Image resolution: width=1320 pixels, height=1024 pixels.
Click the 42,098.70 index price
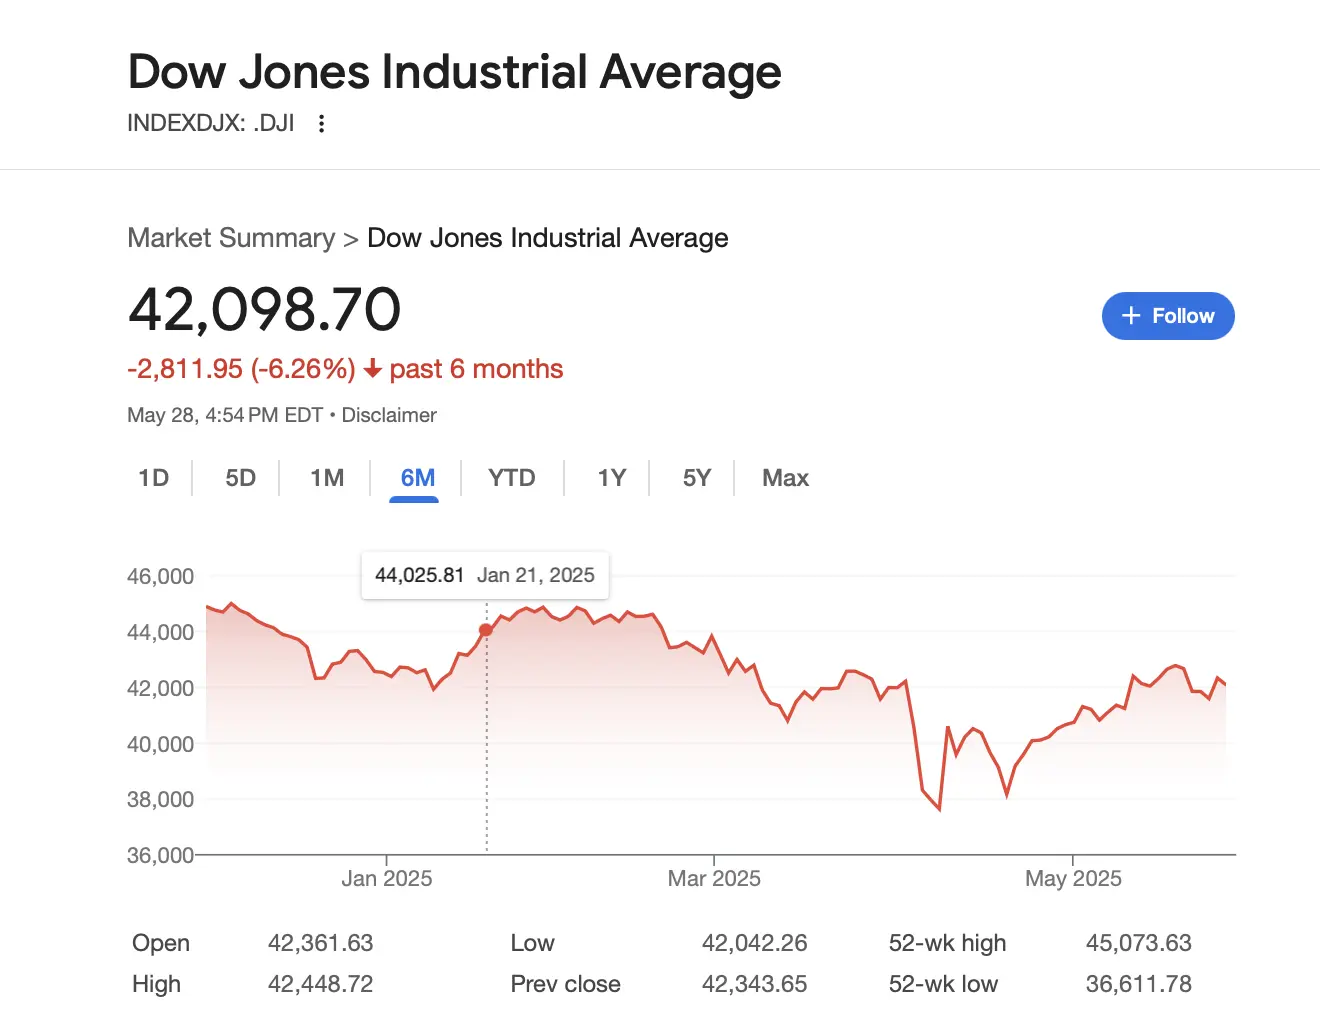(x=265, y=309)
